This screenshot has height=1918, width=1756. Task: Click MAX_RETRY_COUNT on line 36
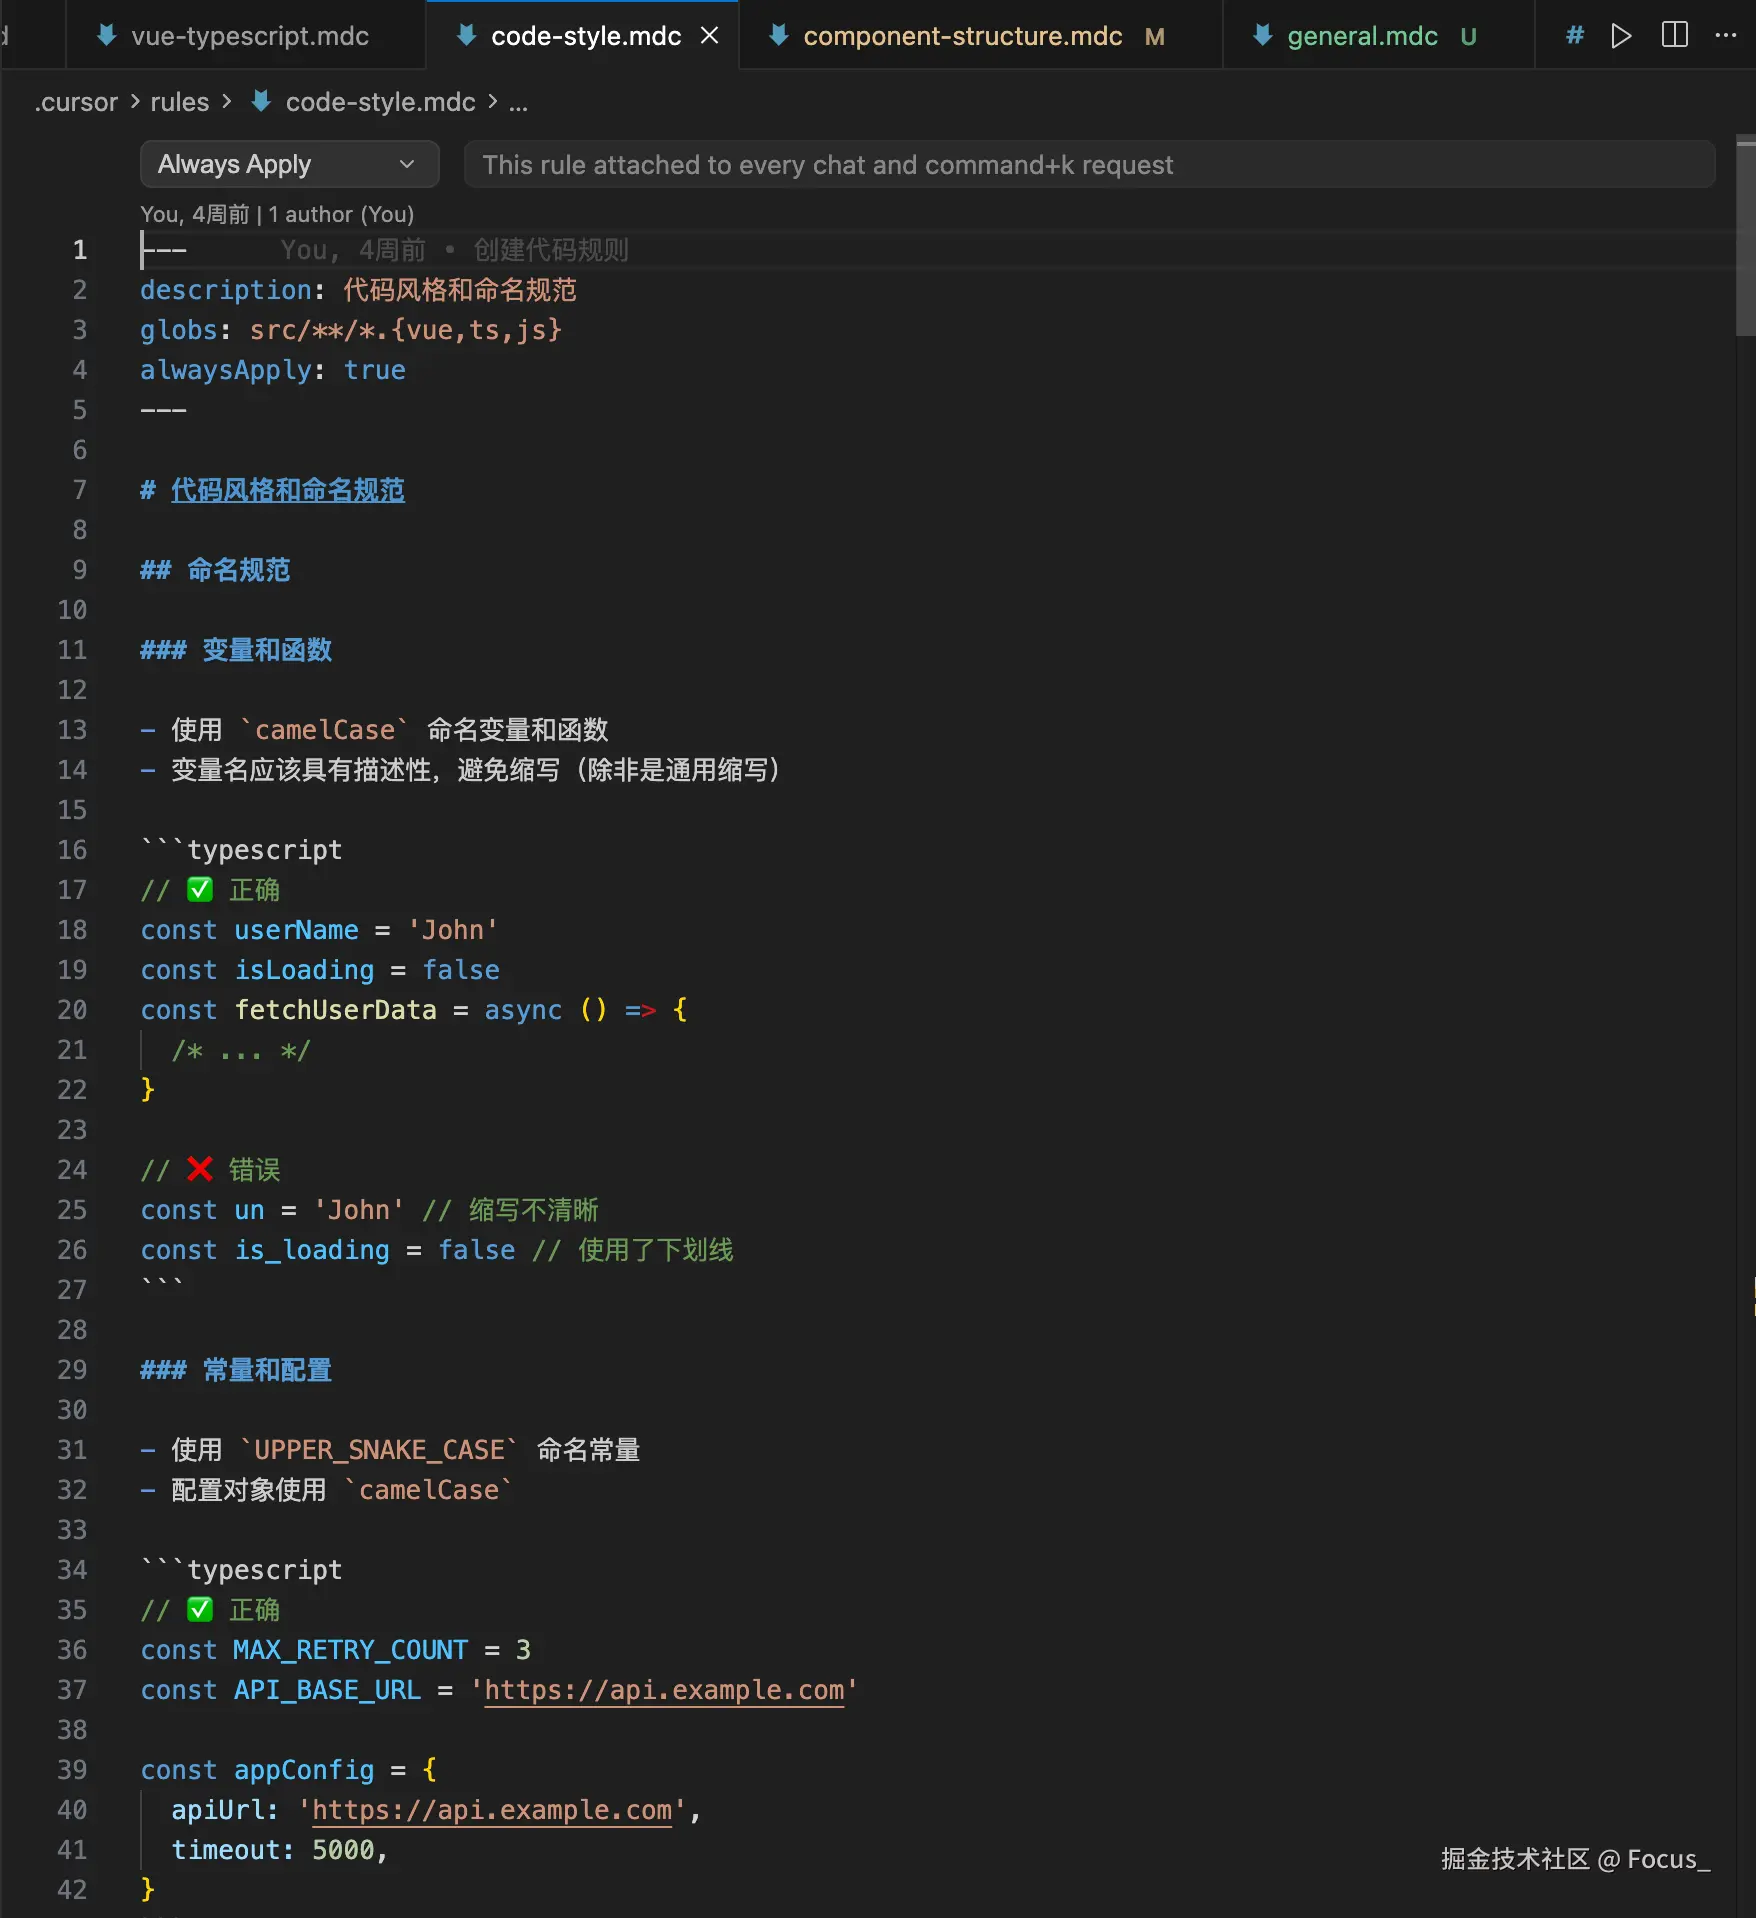(351, 1650)
